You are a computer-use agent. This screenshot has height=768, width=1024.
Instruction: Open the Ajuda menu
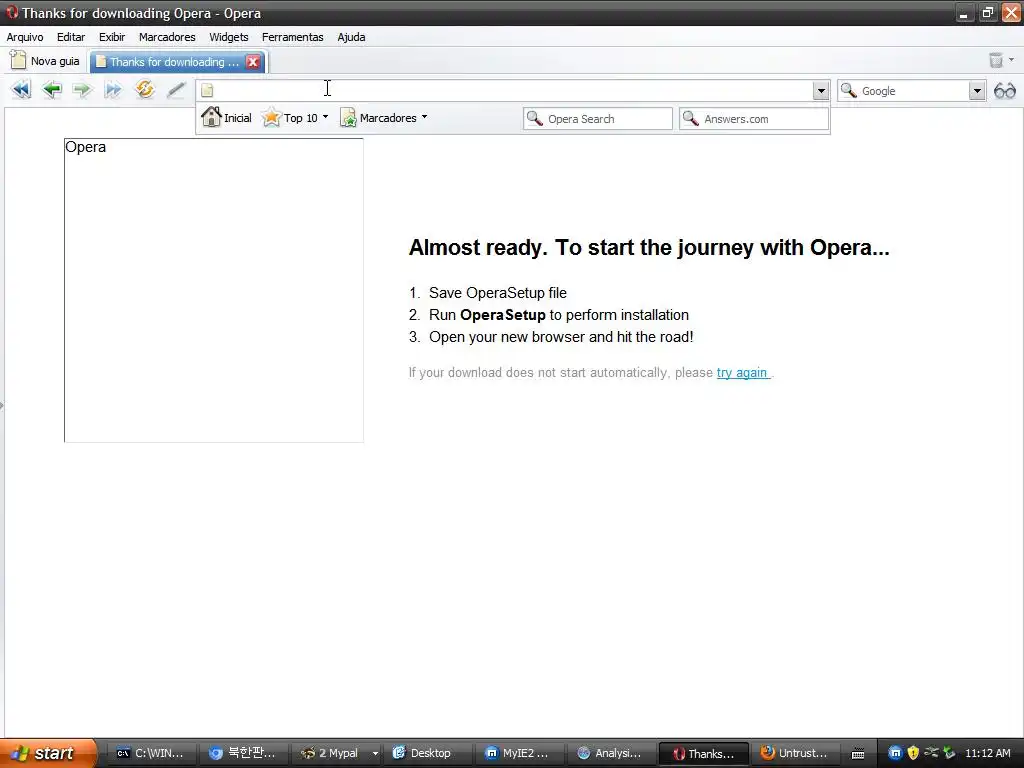point(351,37)
